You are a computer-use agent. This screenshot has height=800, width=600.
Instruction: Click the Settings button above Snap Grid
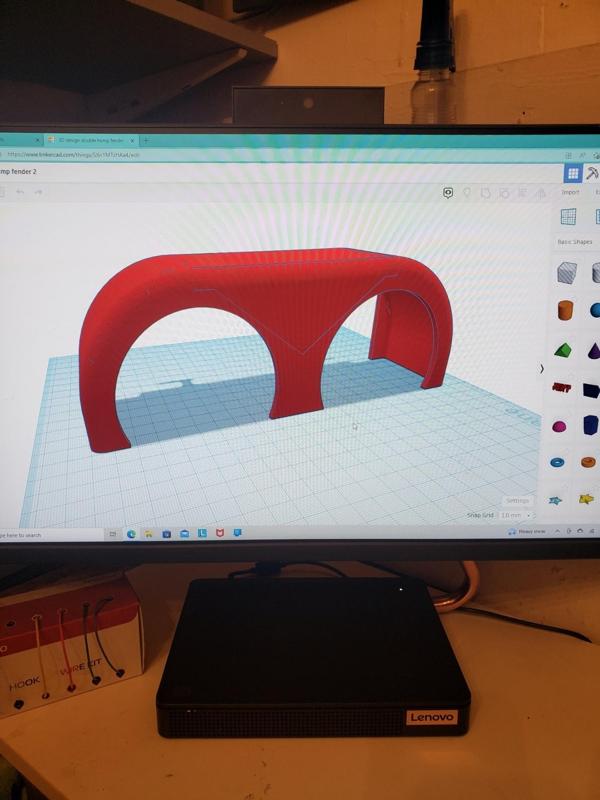[517, 501]
